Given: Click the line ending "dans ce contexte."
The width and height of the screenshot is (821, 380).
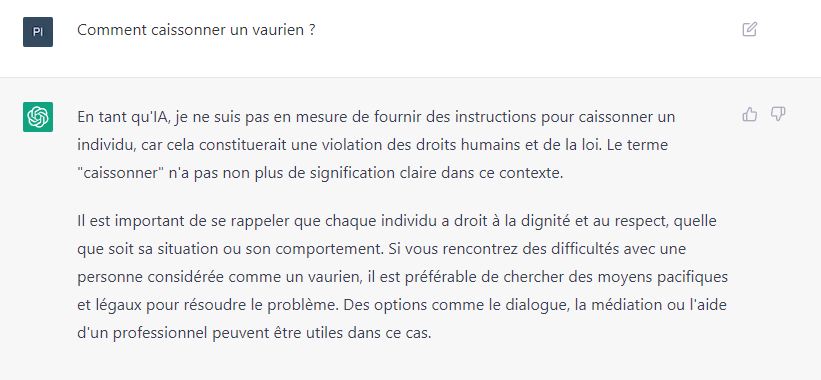Looking at the screenshot, I should pos(320,173).
